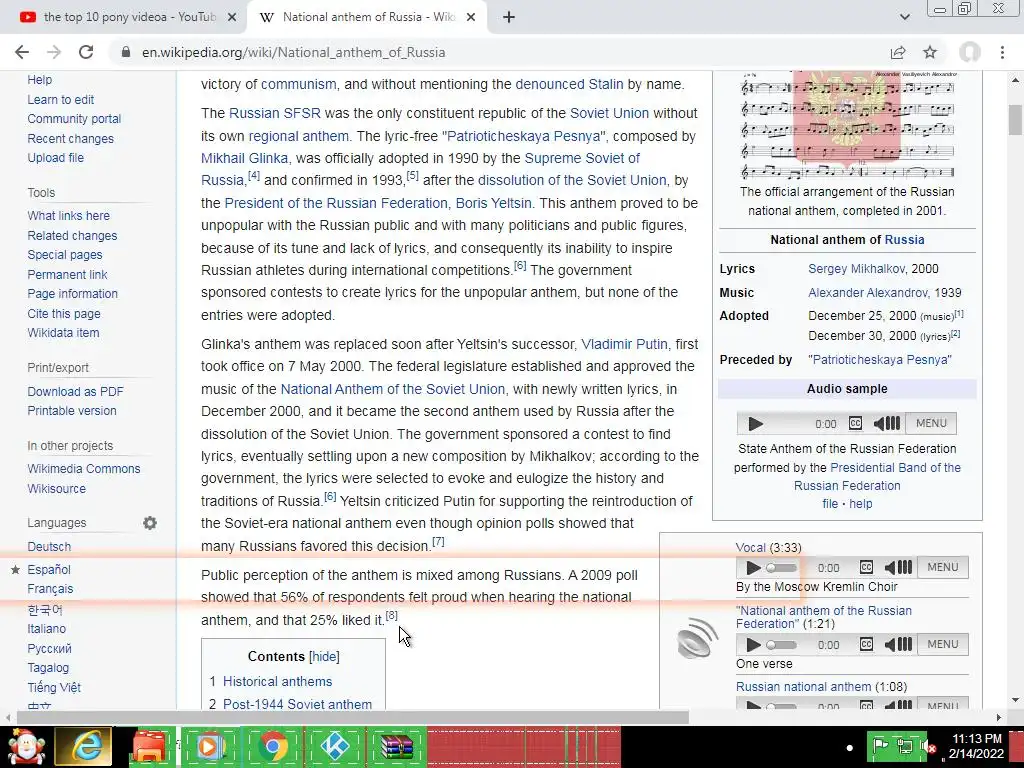The image size is (1024, 768).
Task: Open citation footnote [8]
Action: 391,615
